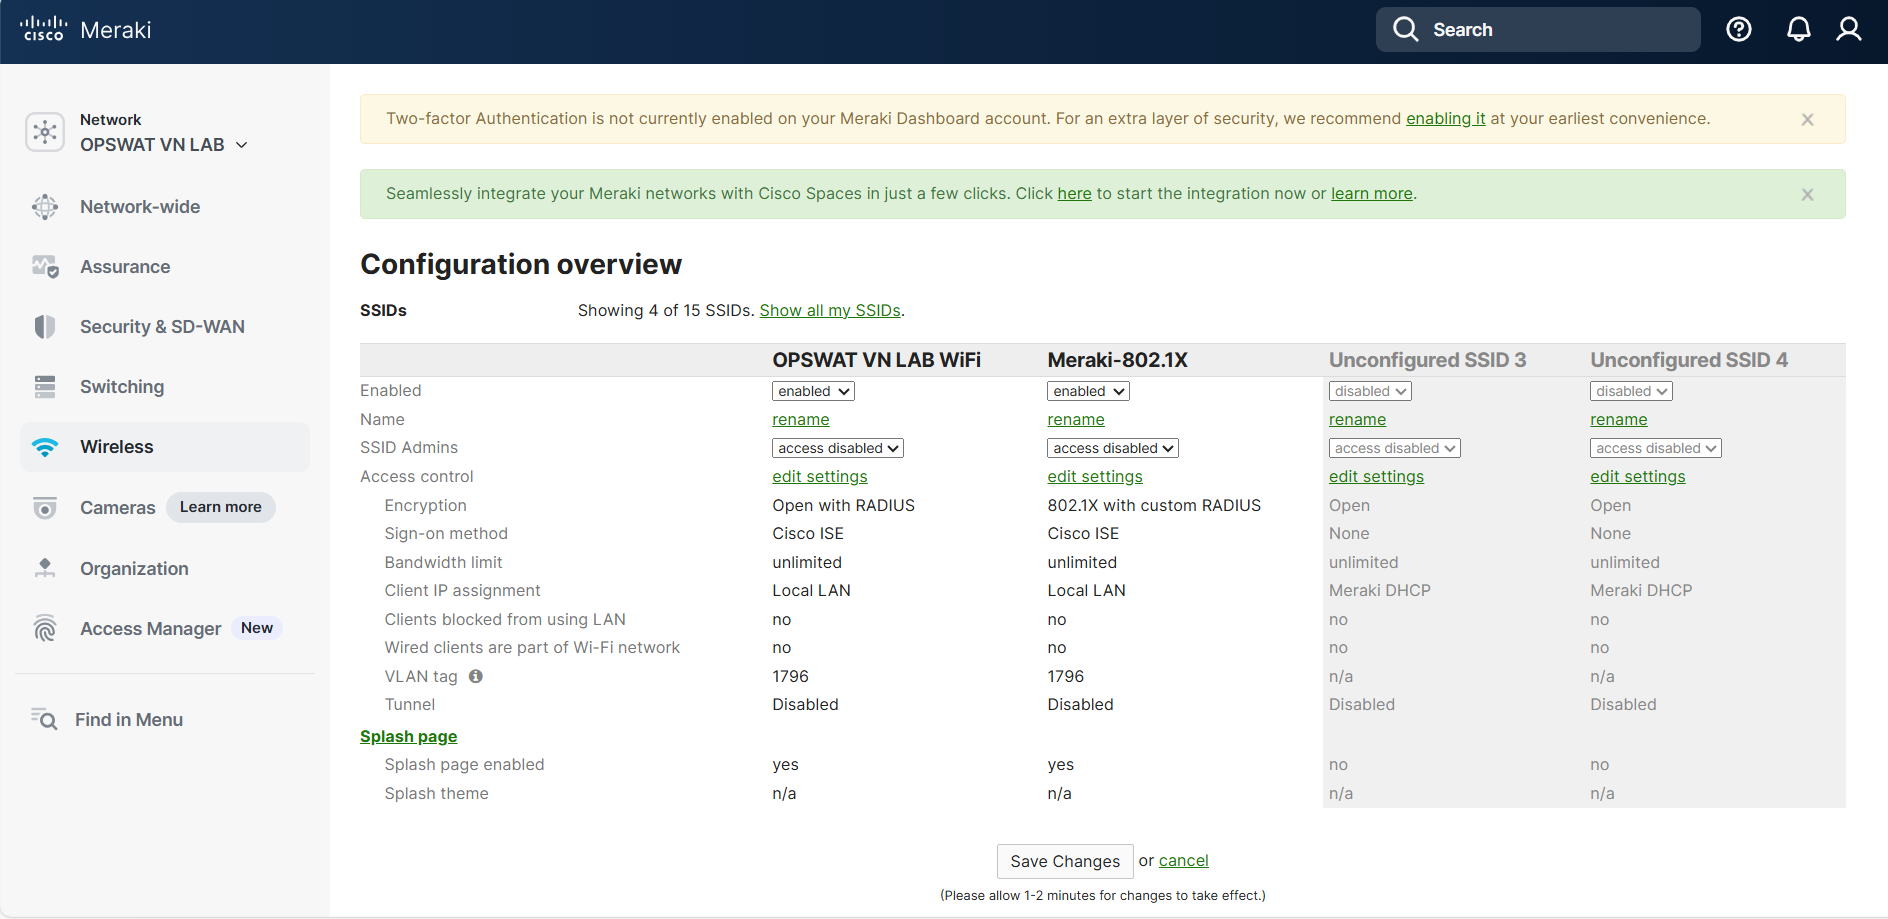This screenshot has height=919, width=1888.
Task: Click the Configuration overview heading
Action: [521, 264]
